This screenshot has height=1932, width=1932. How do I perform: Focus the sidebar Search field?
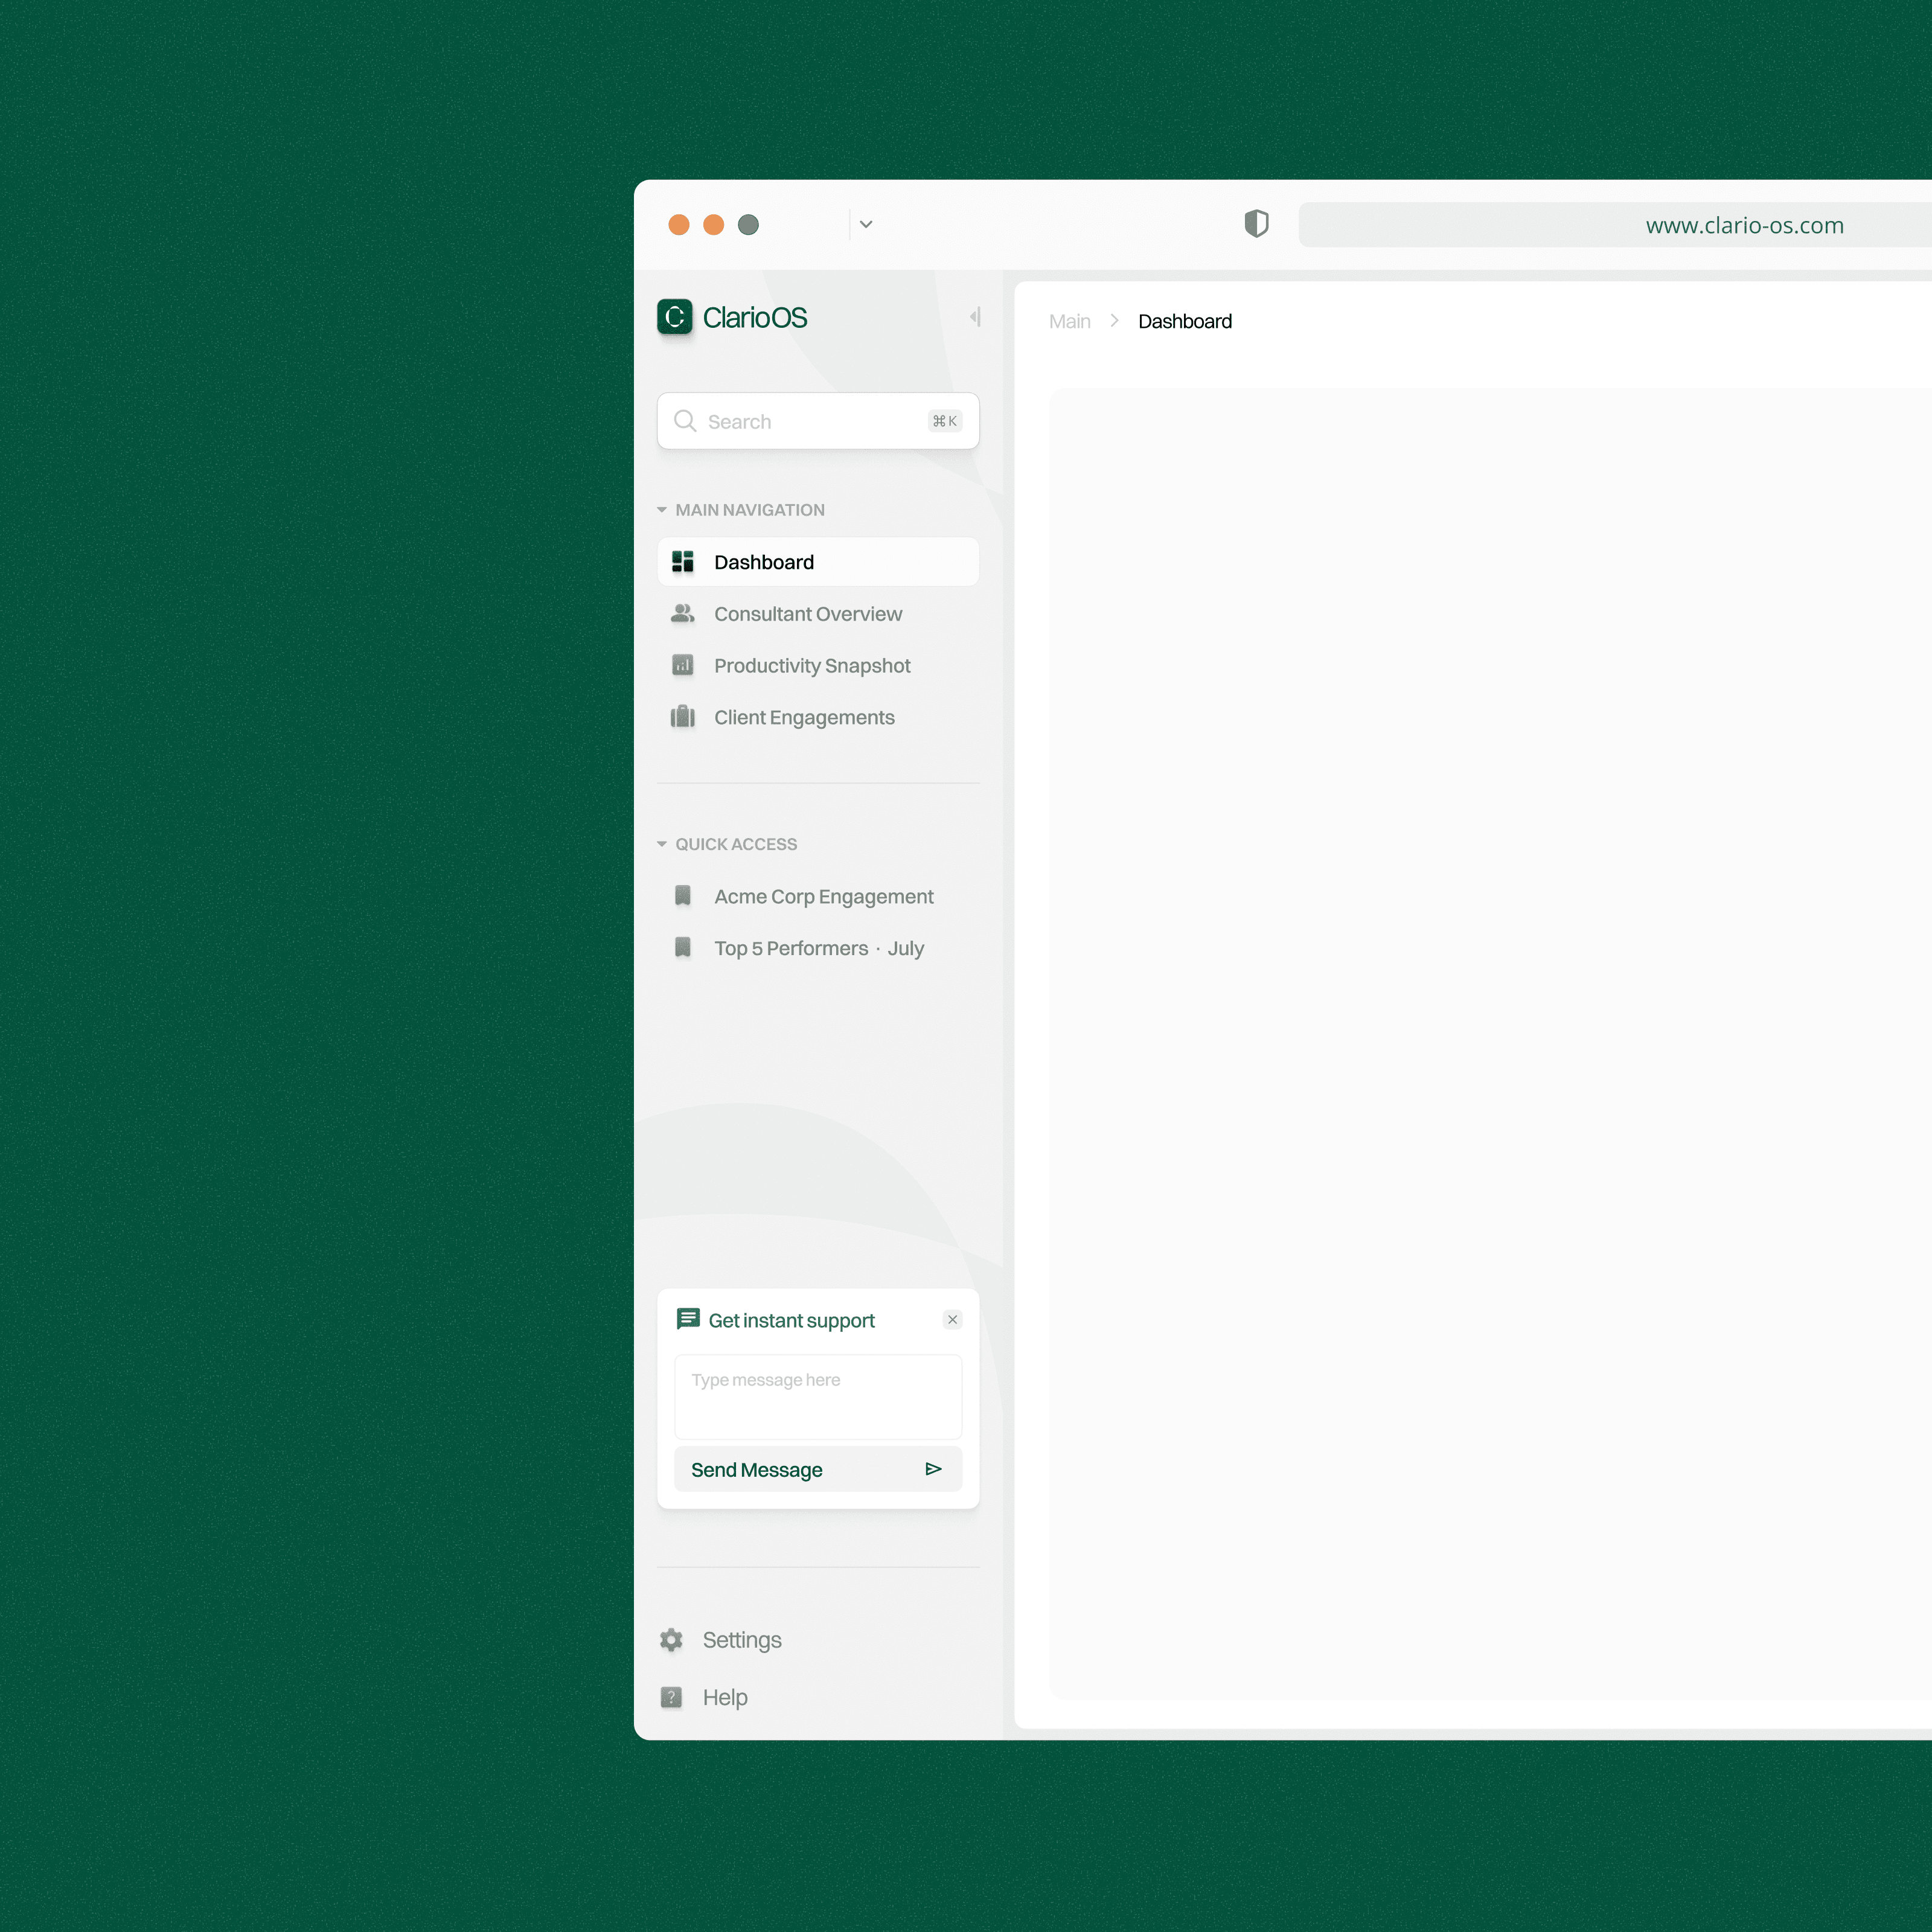[x=810, y=421]
